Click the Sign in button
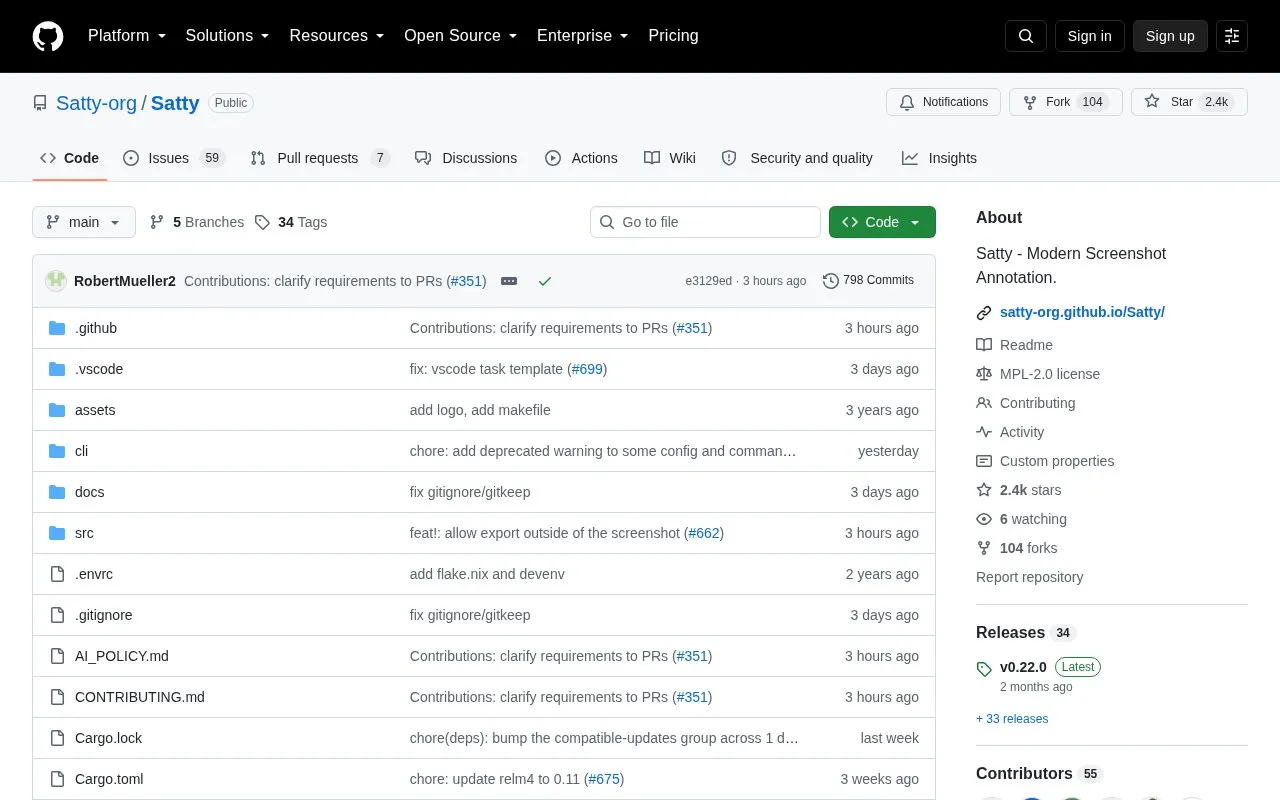The image size is (1280, 800). [x=1089, y=36]
